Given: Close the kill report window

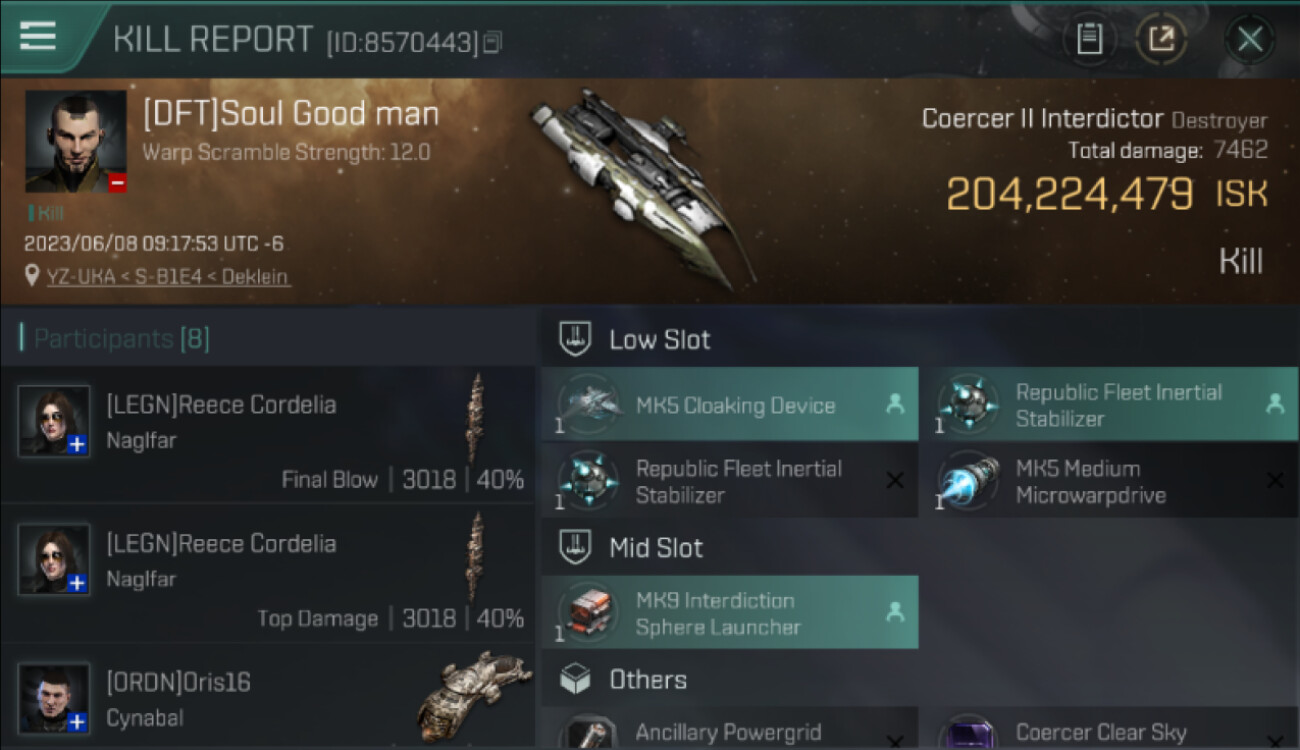Looking at the screenshot, I should point(1250,39).
